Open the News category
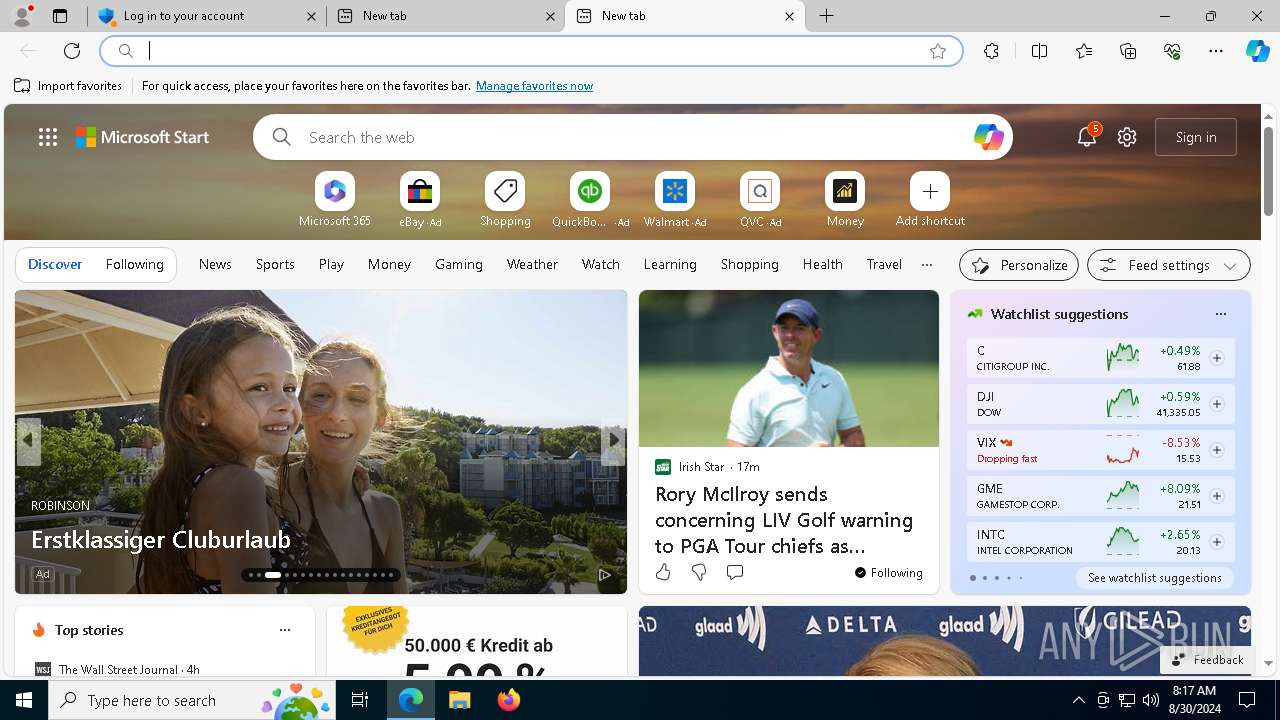This screenshot has width=1280, height=720. click(x=215, y=265)
